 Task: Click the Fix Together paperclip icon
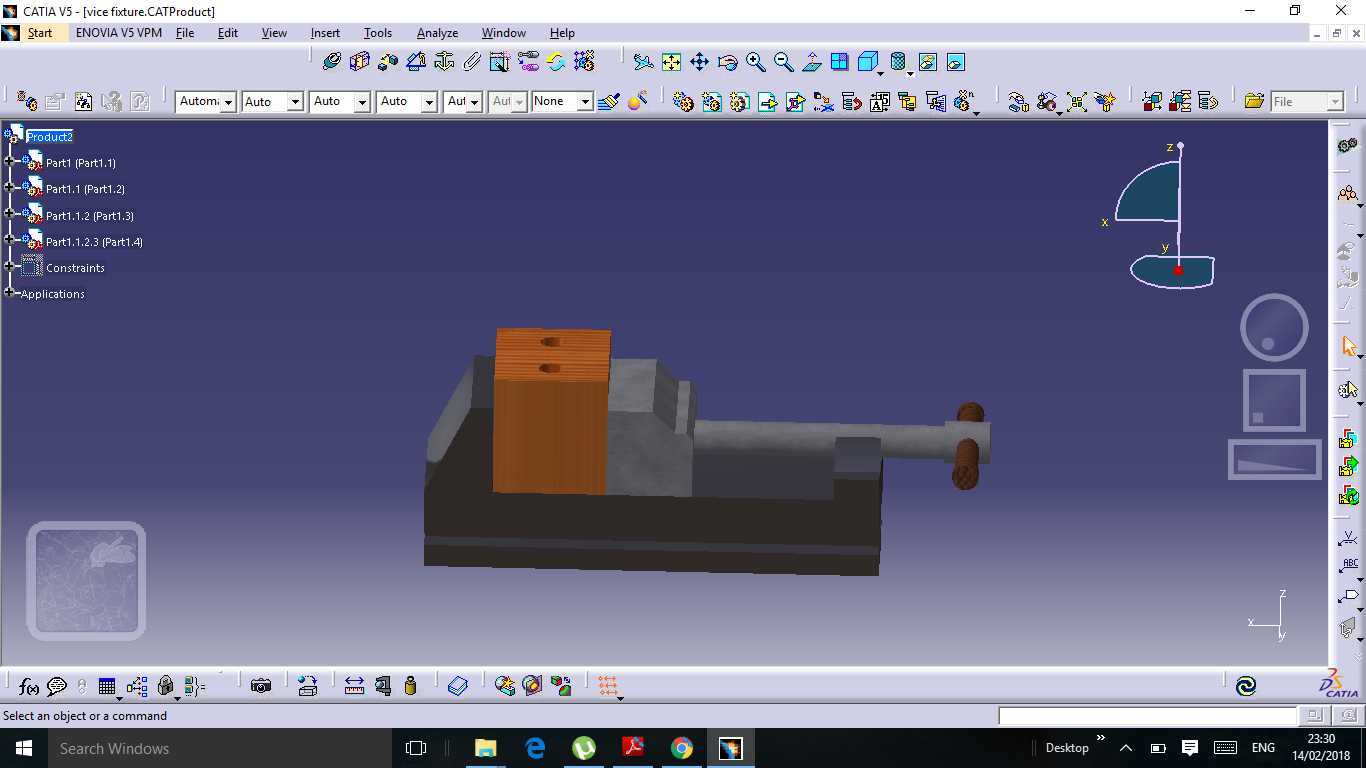pos(472,62)
